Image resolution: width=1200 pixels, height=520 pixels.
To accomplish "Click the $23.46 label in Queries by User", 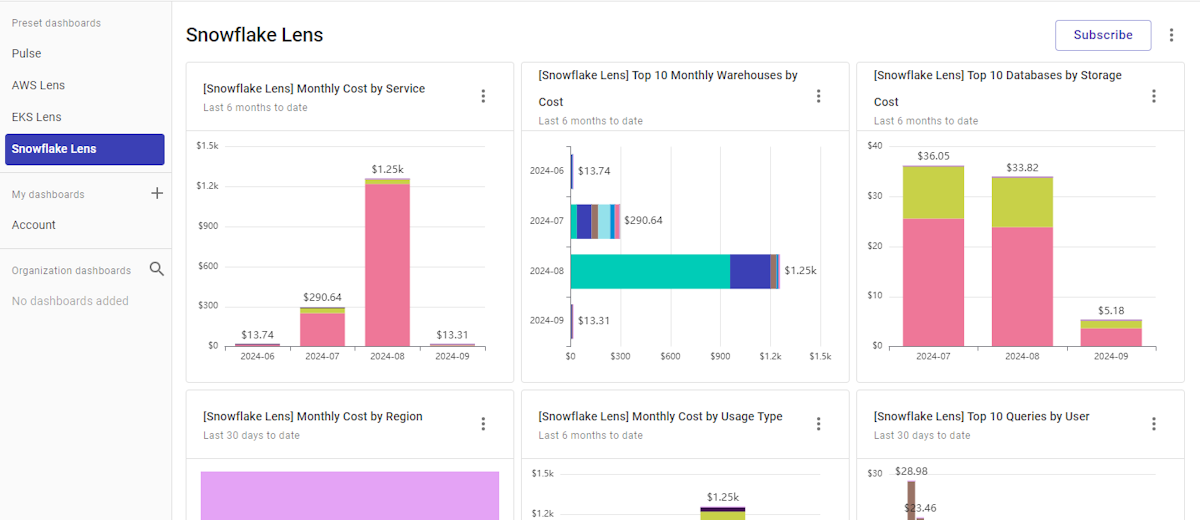I will pos(920,508).
